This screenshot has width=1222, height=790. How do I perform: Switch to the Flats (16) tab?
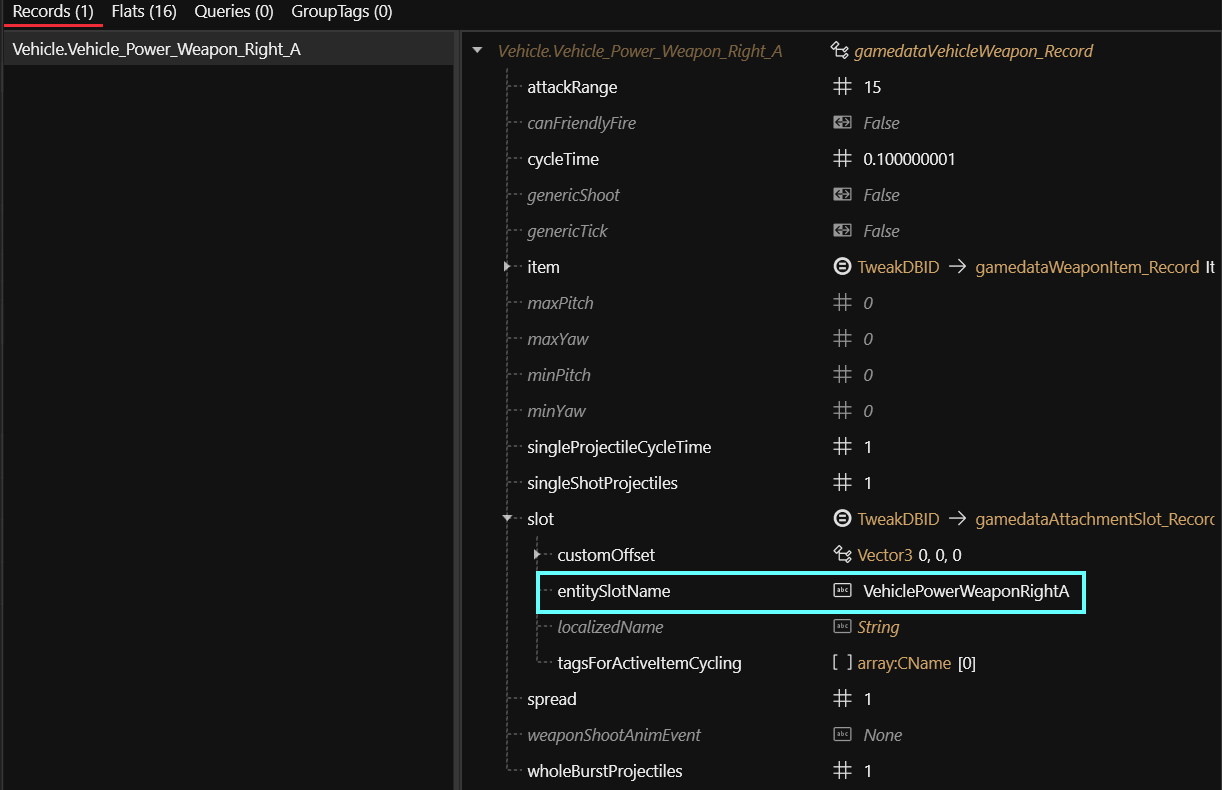click(x=144, y=12)
